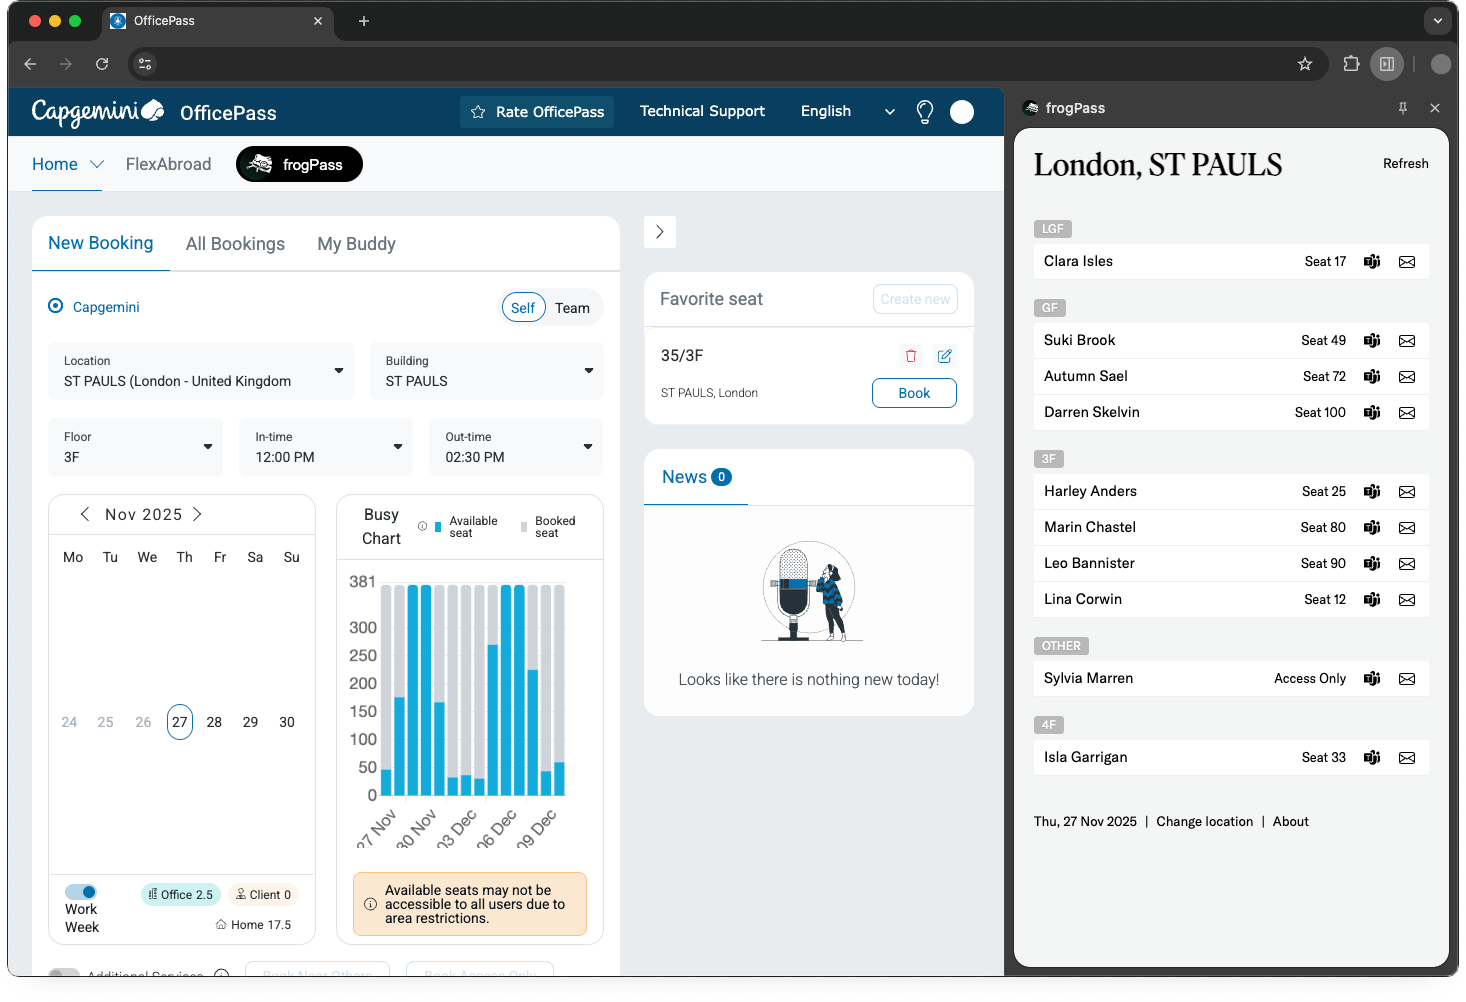Expand the In-time dropdown

pos(326,447)
